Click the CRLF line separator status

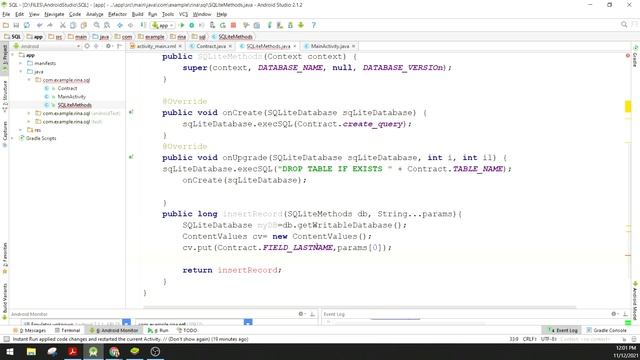(529, 339)
